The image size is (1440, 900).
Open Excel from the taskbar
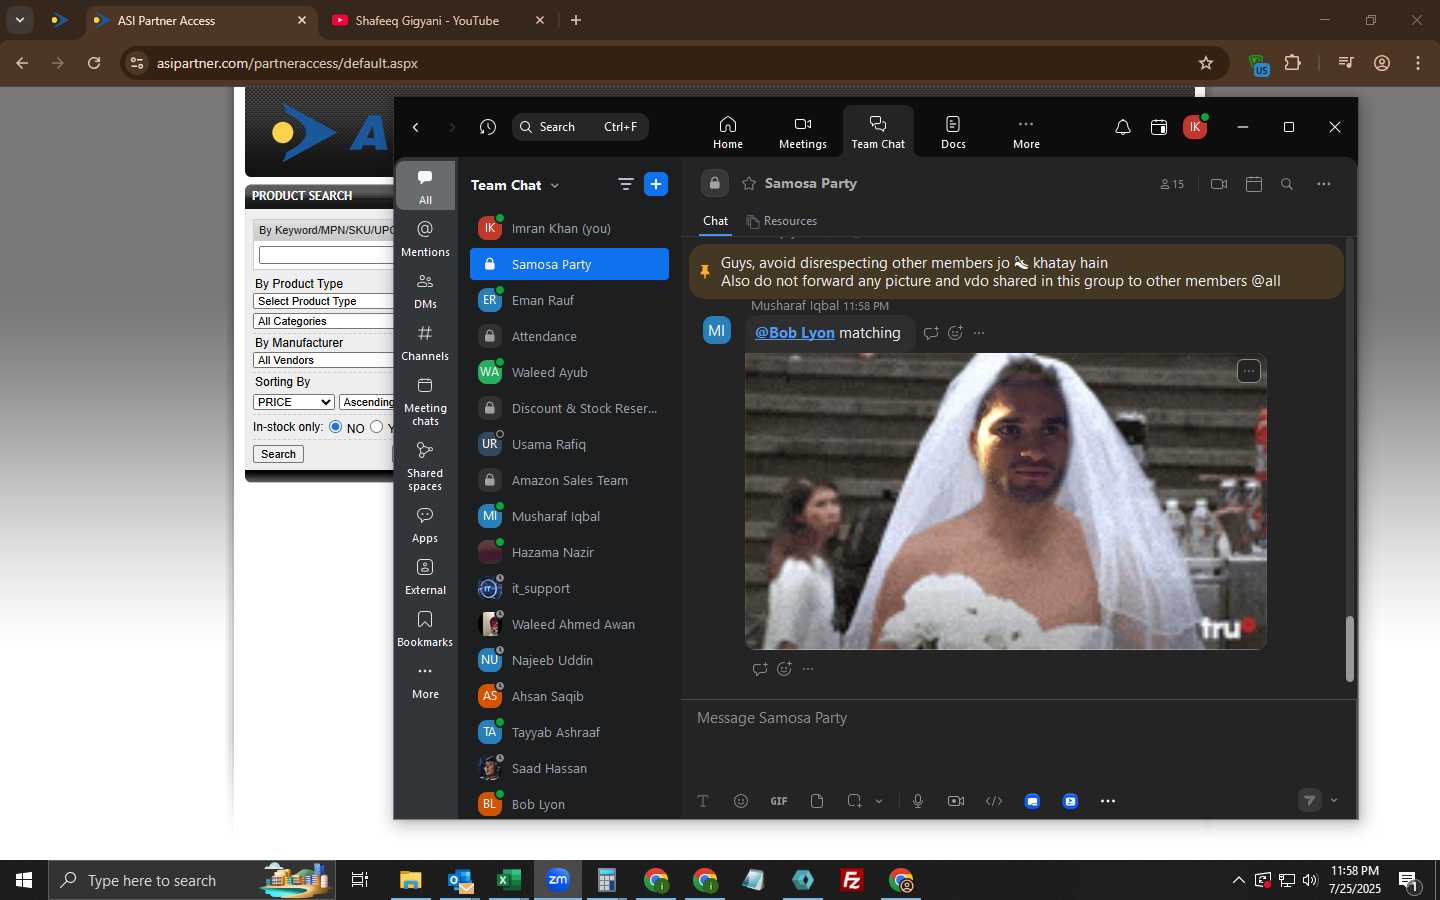(509, 880)
